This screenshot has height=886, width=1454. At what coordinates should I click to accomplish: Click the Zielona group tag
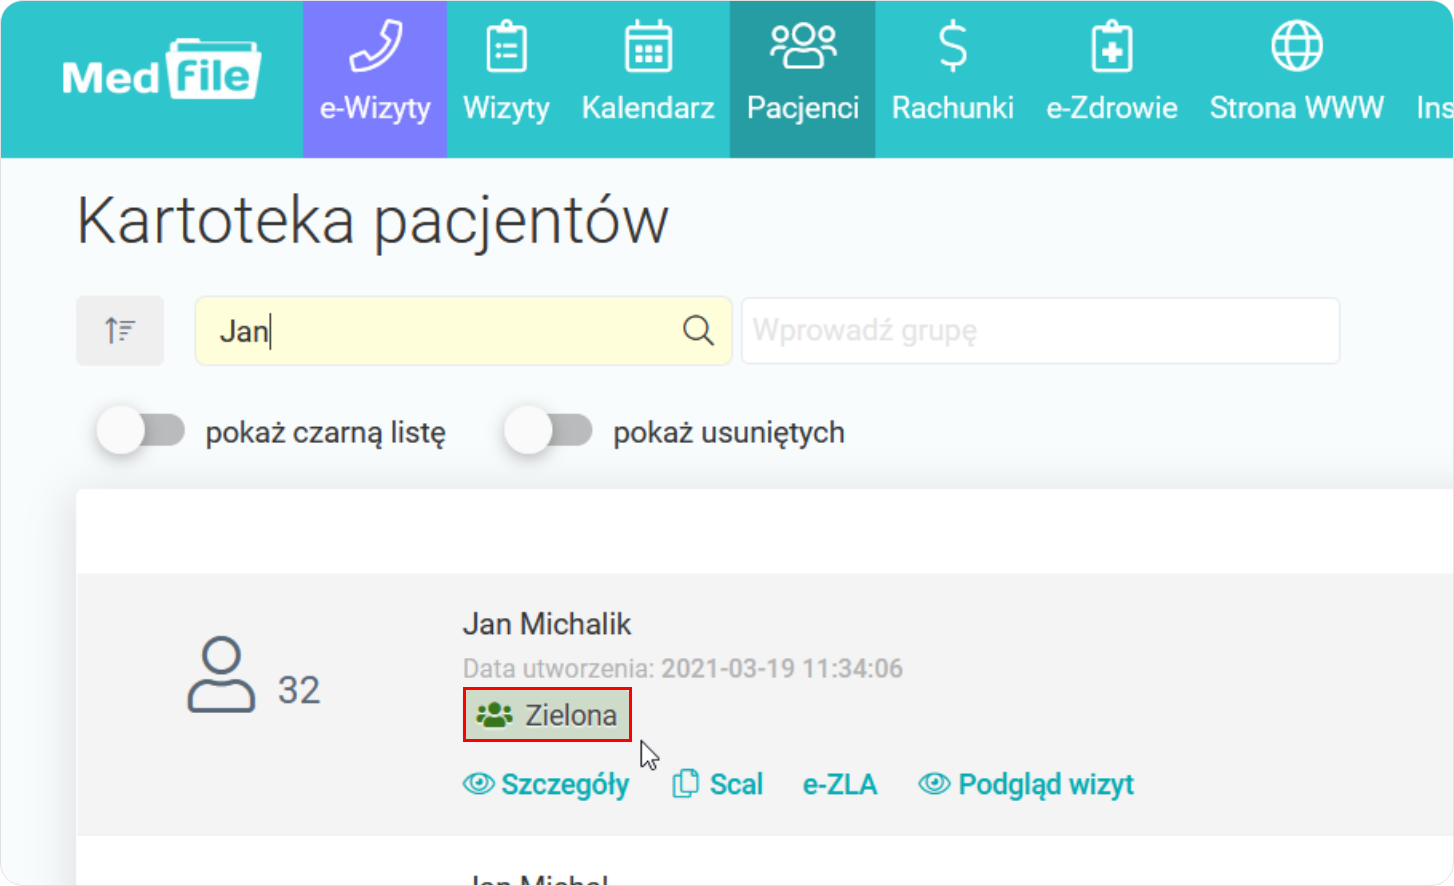tap(547, 715)
